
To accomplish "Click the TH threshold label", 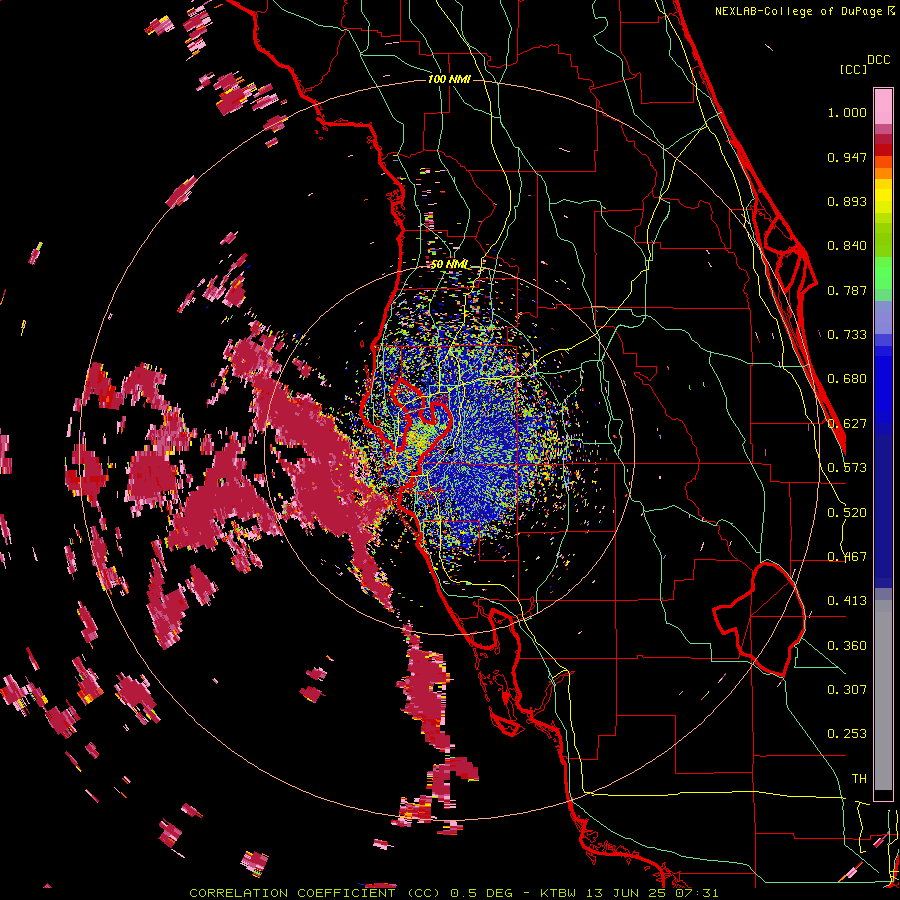I will coord(859,778).
